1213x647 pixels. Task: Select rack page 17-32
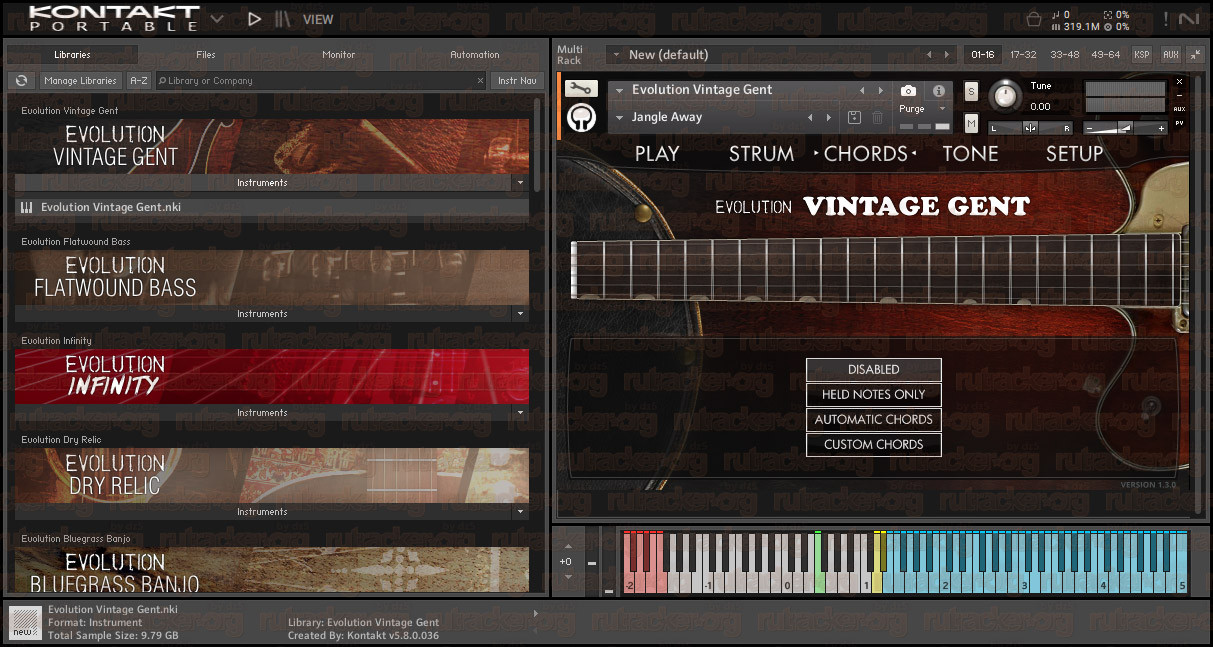click(1023, 55)
